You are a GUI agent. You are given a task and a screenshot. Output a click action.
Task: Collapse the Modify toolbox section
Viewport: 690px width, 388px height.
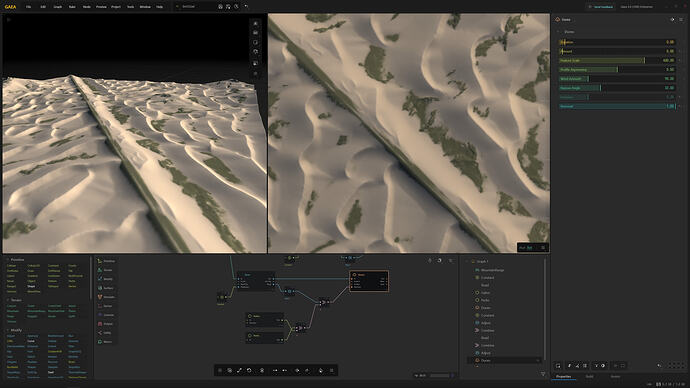(7, 330)
